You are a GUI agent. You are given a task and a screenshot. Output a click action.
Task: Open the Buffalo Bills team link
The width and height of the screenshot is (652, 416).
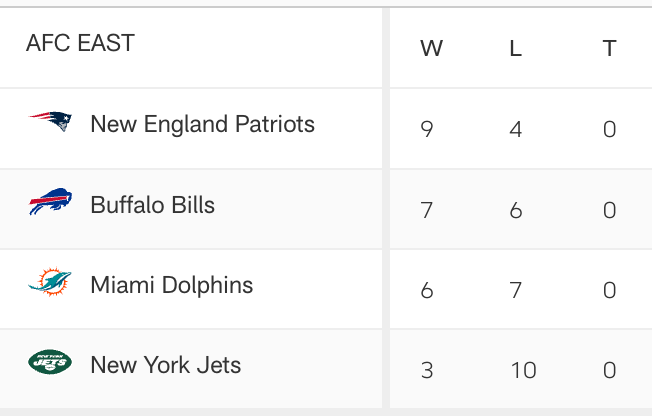[x=152, y=205]
